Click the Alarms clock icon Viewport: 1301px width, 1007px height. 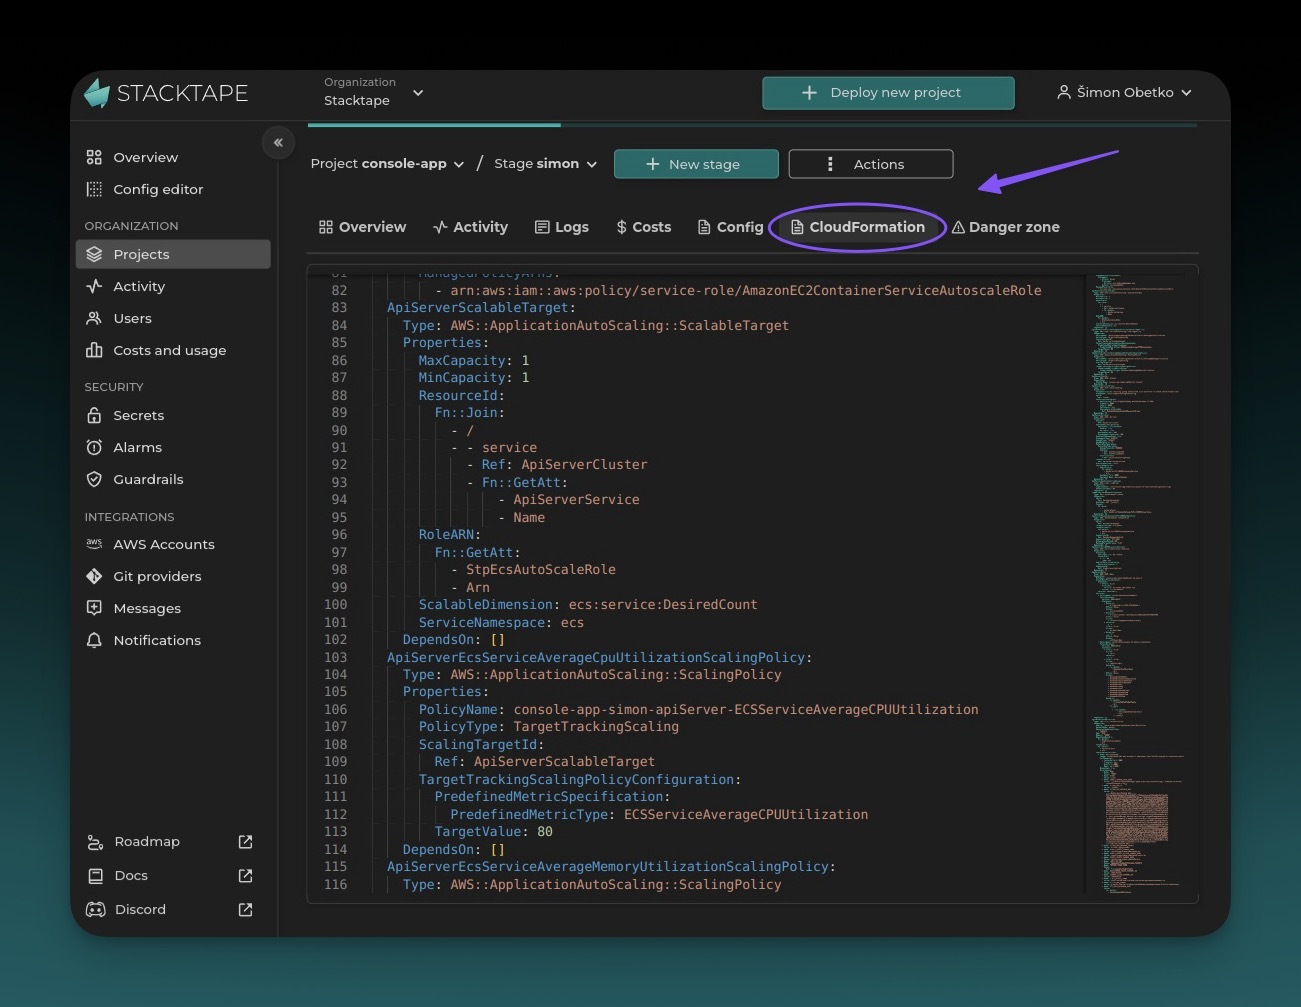(94, 447)
